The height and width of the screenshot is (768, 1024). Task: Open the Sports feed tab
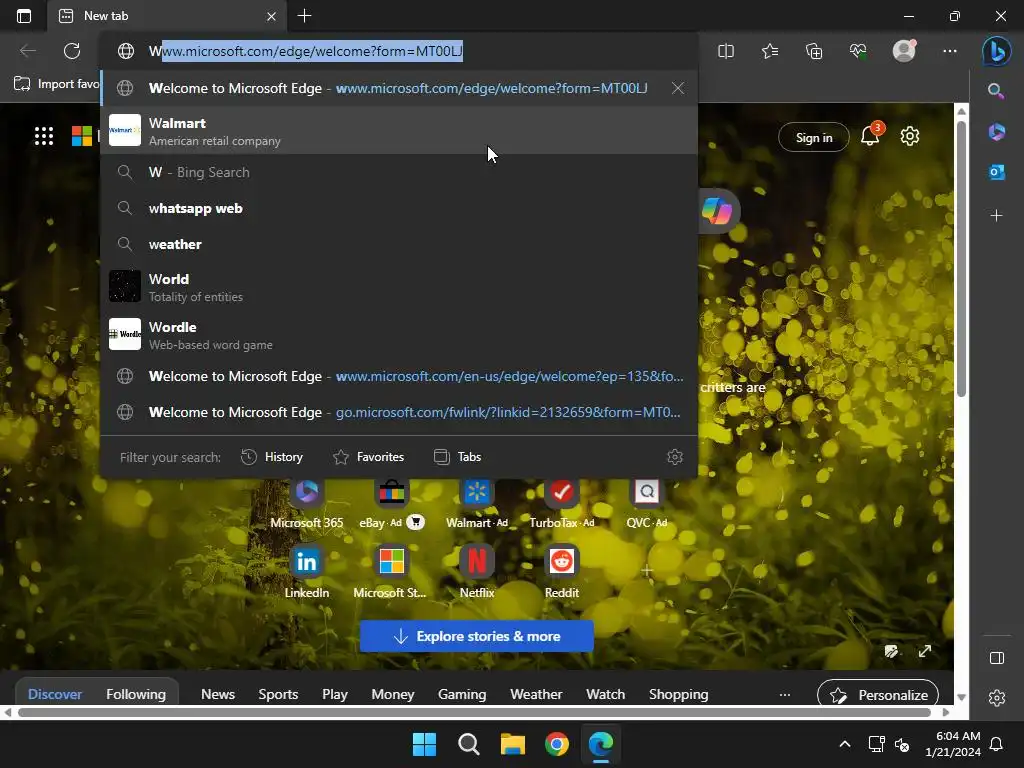278,694
